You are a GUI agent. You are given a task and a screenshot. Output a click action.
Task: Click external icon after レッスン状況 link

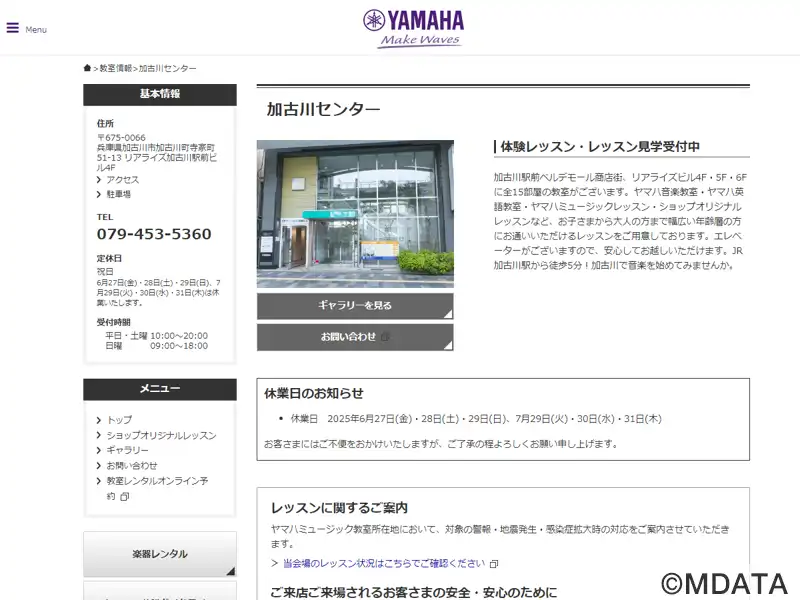(494, 564)
